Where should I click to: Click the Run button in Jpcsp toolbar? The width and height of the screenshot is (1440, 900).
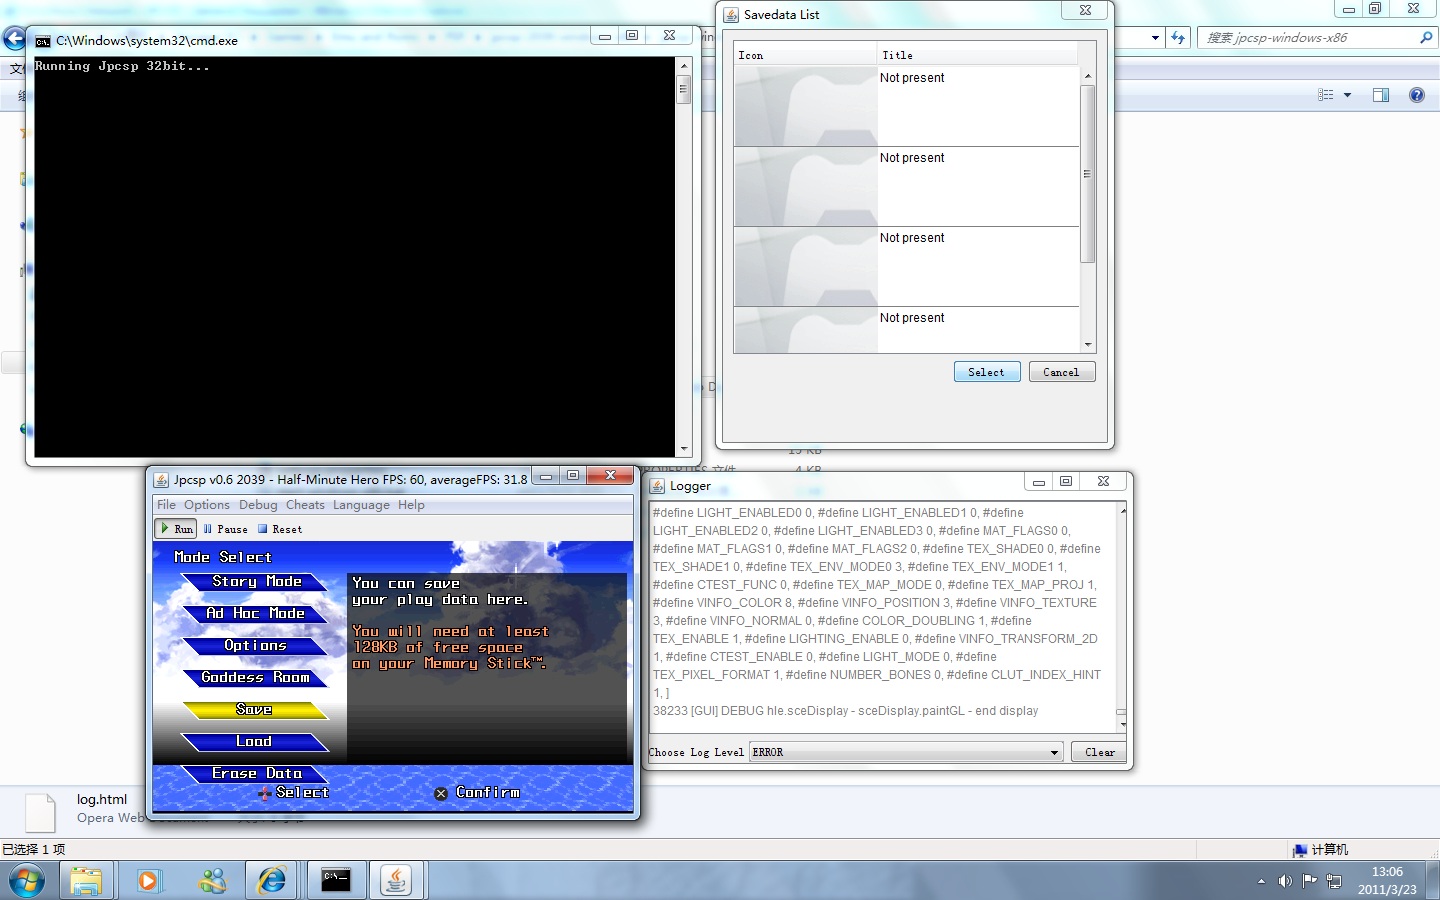176,529
